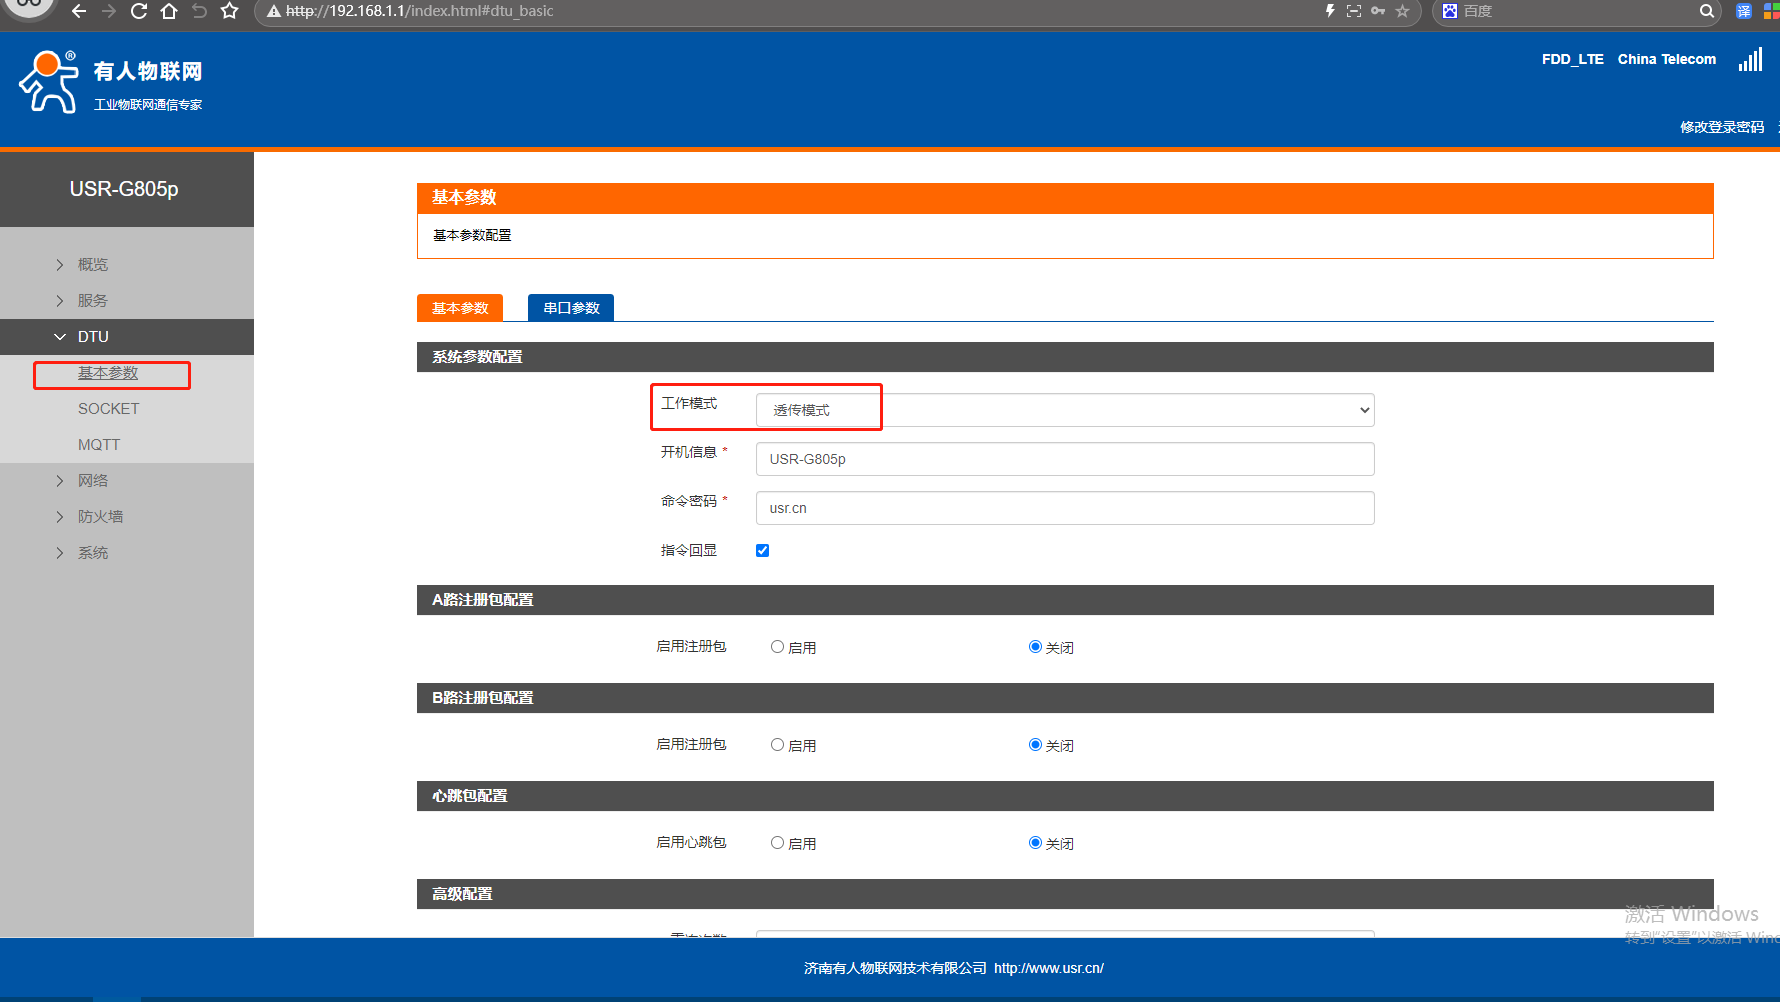Click the startup info input field

[x=1064, y=459]
